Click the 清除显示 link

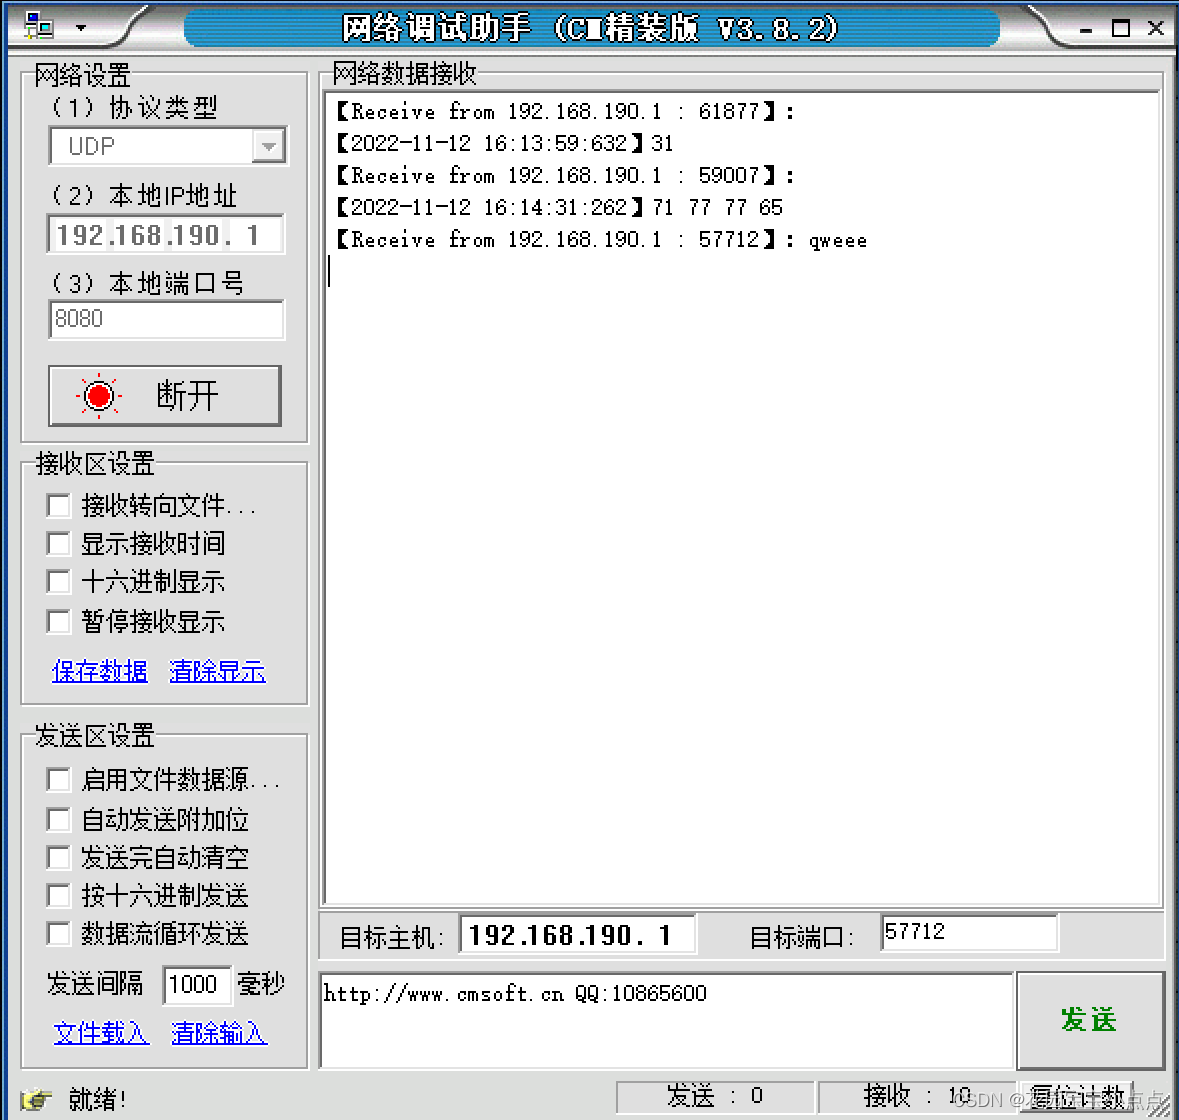217,671
